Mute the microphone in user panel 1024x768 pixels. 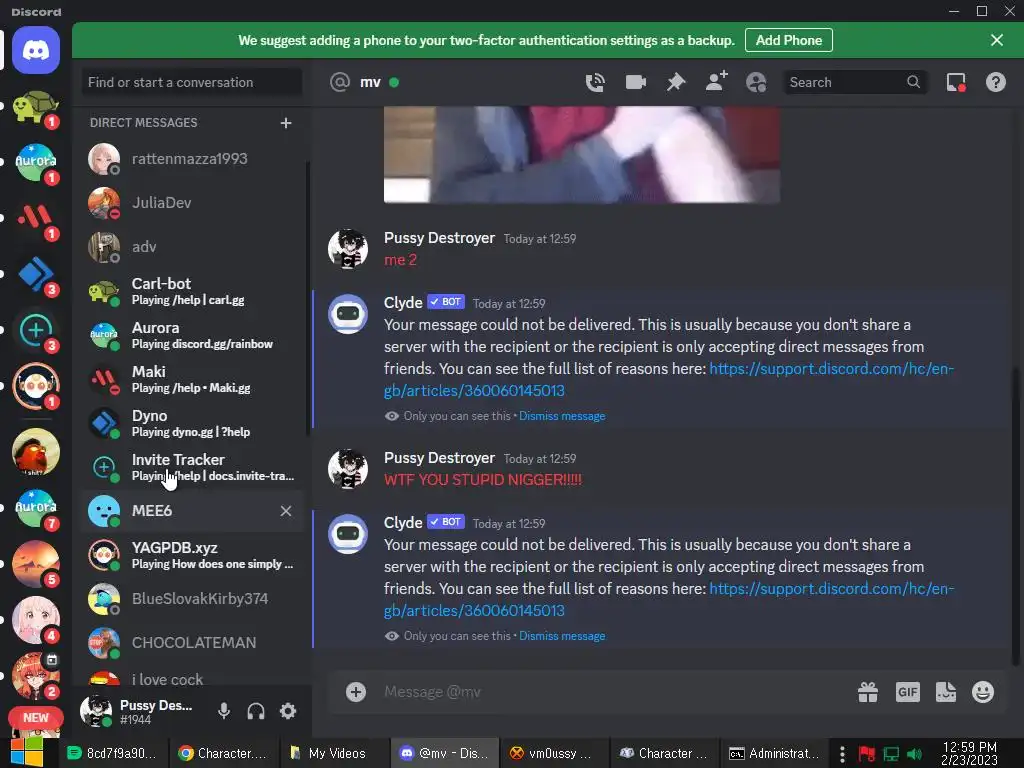(x=223, y=711)
